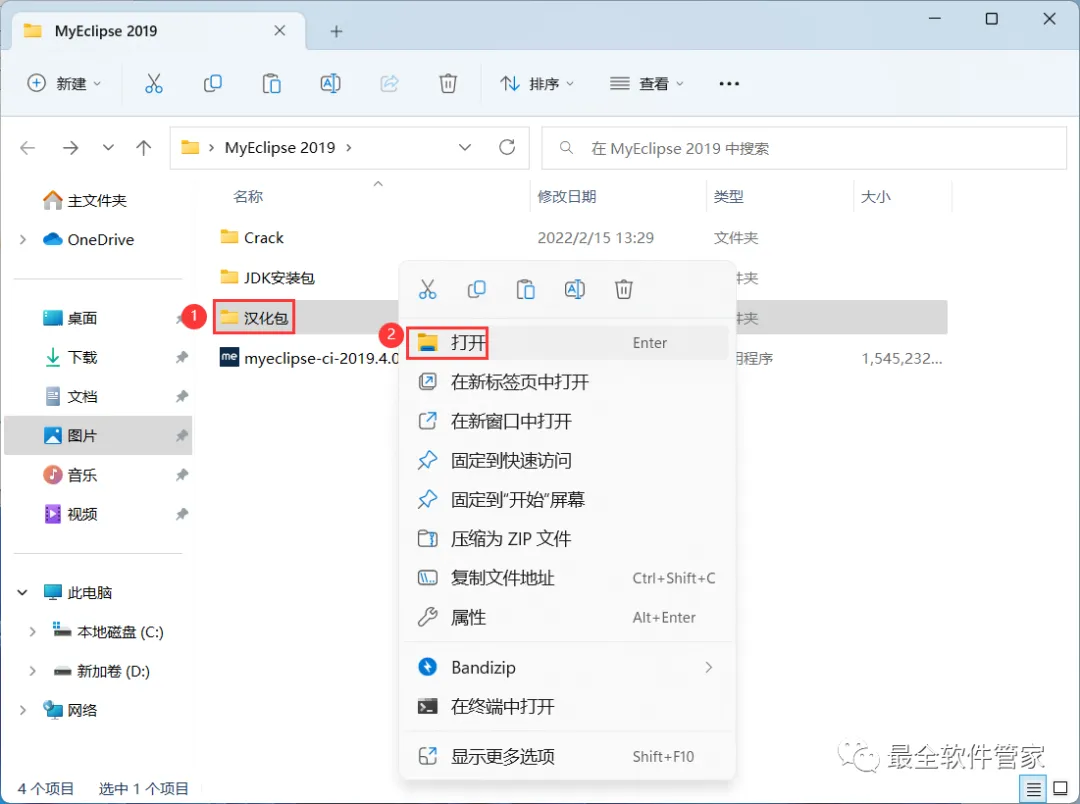
Task: Click the Delete trash icon in the top toolbar
Action: click(448, 83)
